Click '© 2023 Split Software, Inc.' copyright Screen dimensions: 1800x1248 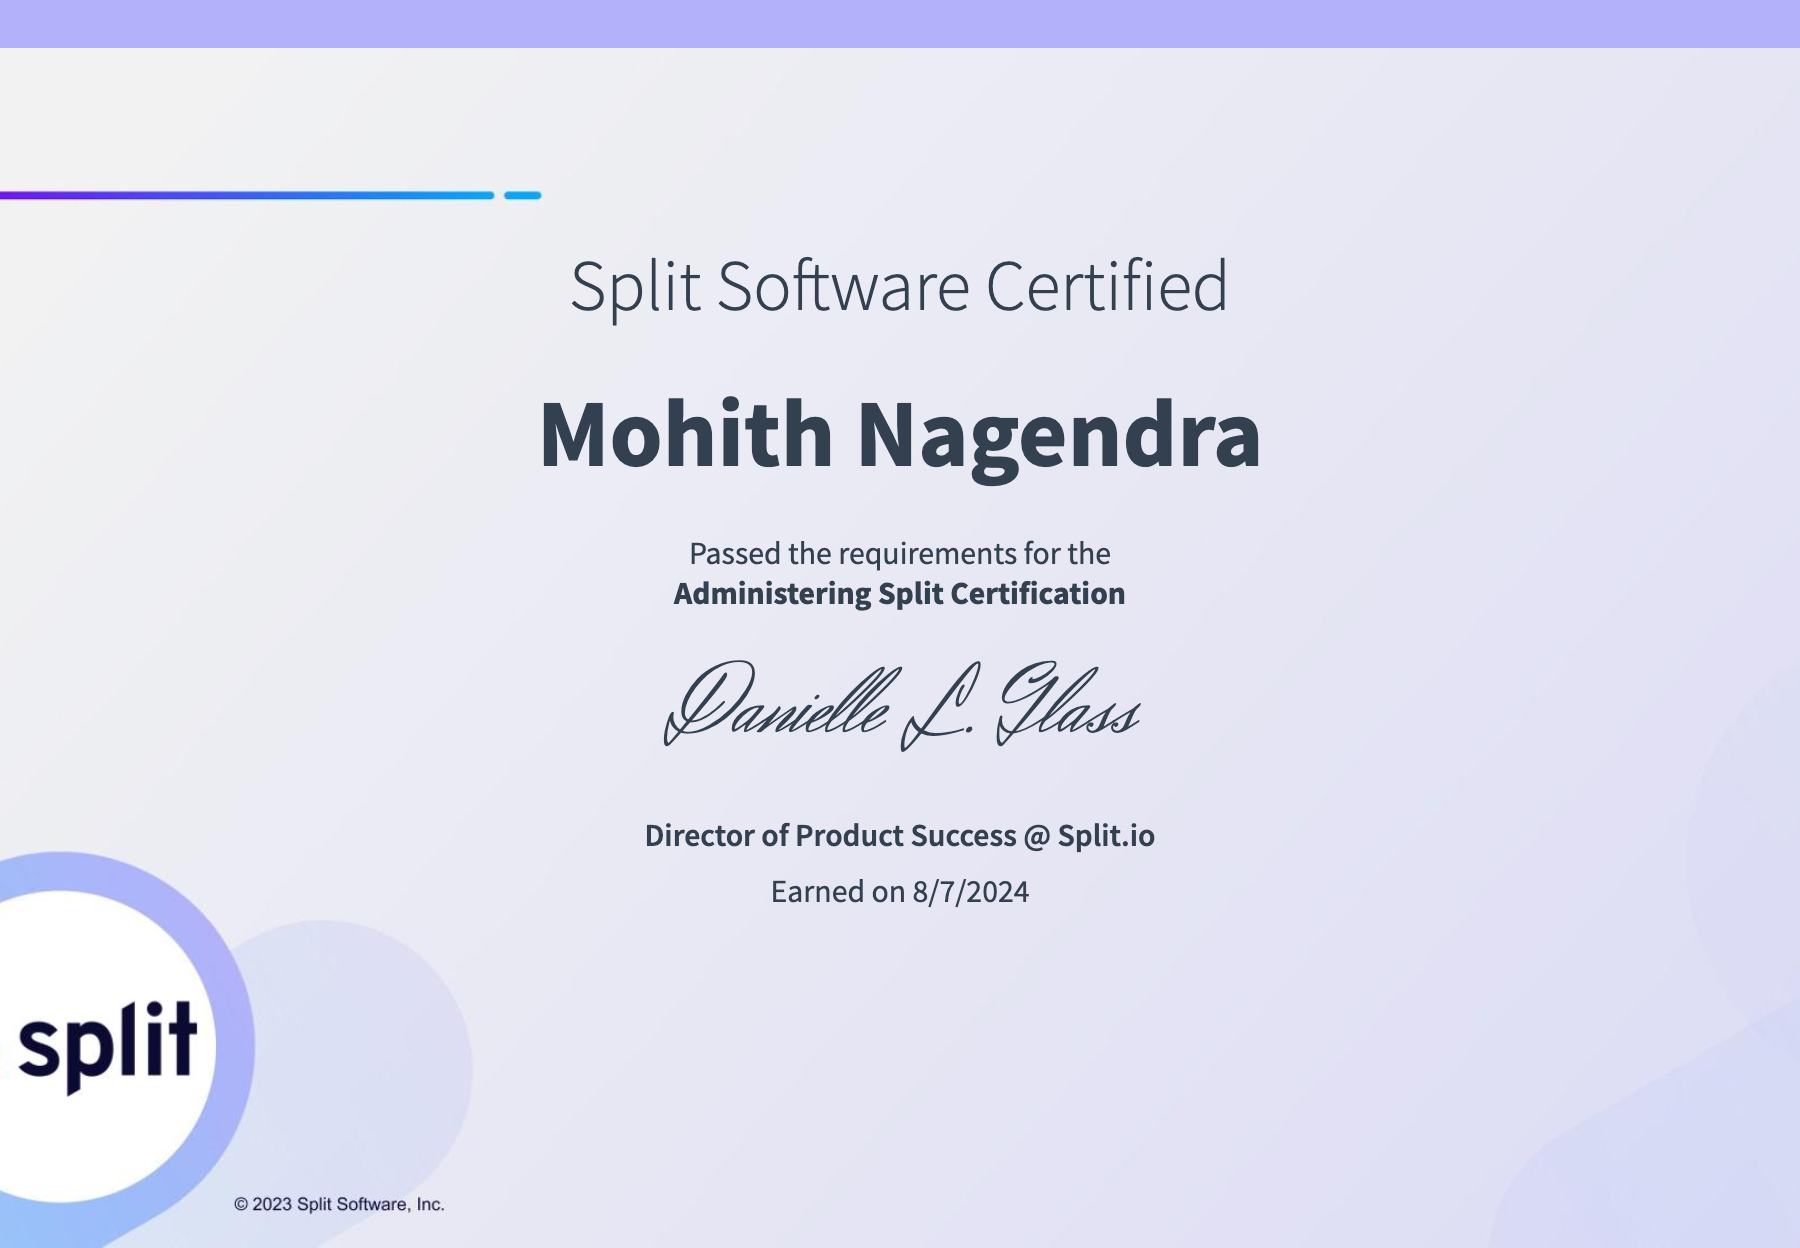[339, 1204]
